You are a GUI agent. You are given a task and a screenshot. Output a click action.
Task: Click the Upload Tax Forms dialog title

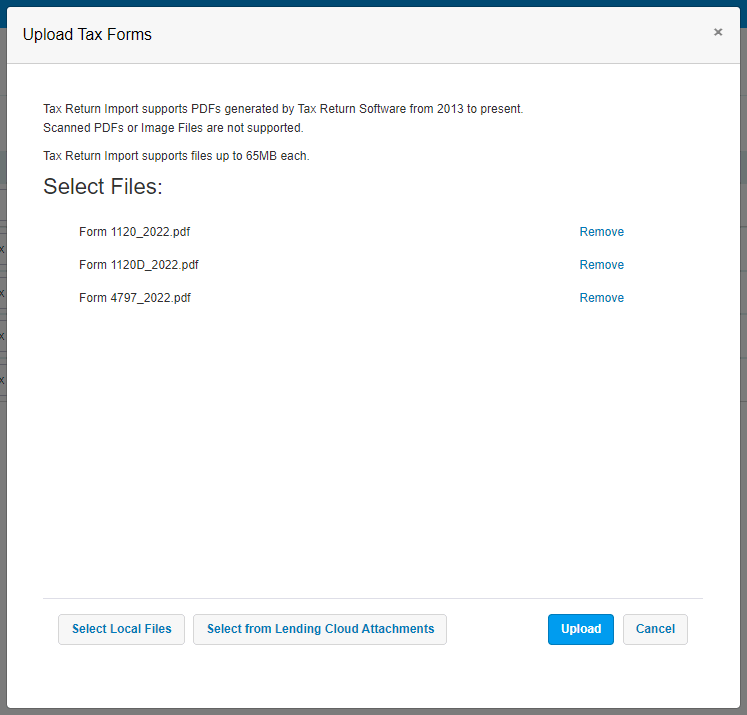pyautogui.click(x=87, y=34)
